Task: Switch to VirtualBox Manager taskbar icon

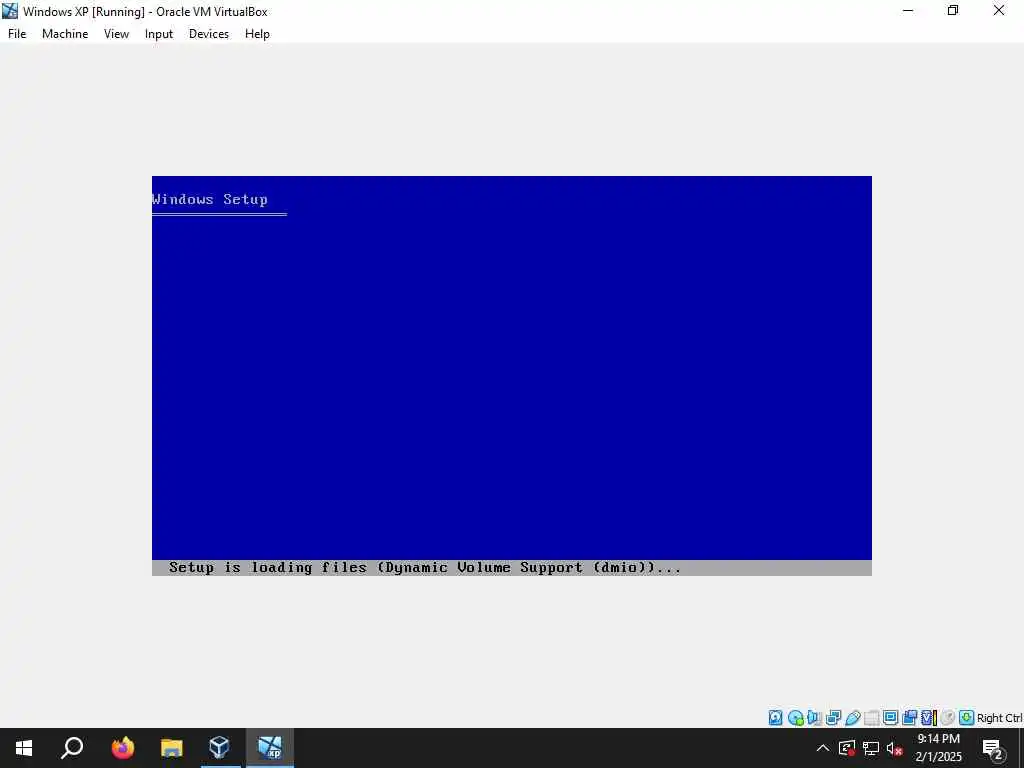Action: 220,748
